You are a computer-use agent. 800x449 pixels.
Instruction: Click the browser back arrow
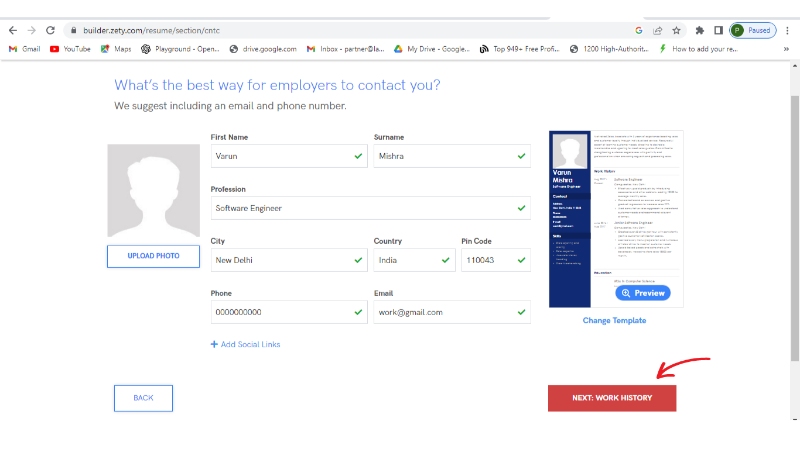coord(12,30)
